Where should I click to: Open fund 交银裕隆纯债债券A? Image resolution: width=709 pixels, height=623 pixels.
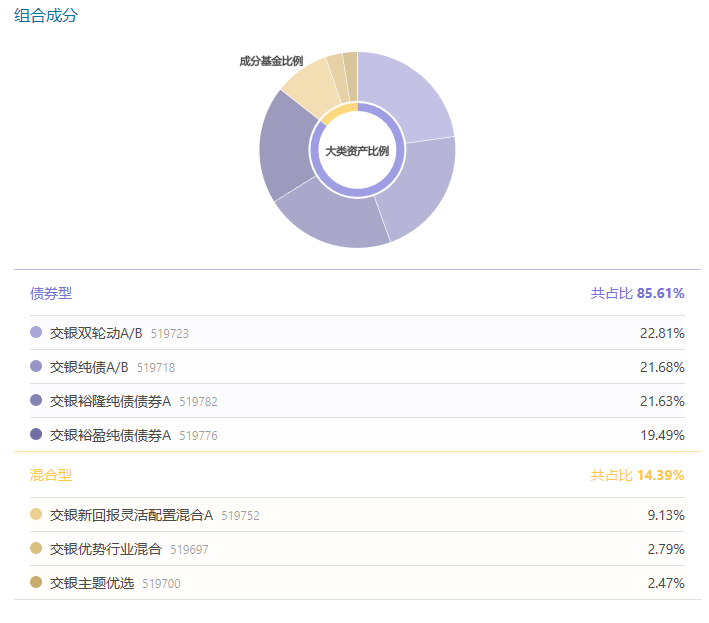pyautogui.click(x=110, y=401)
